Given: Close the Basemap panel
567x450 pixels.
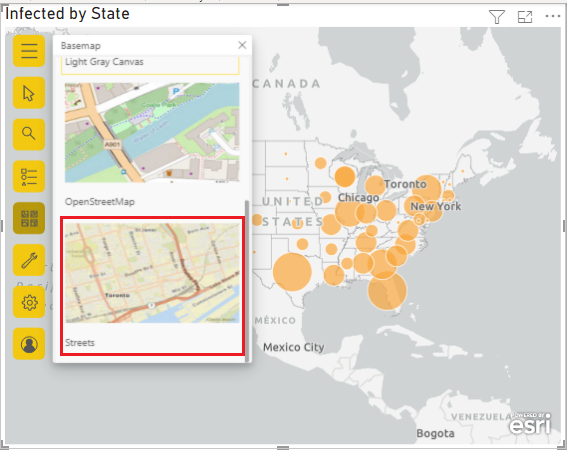Looking at the screenshot, I should [242, 45].
